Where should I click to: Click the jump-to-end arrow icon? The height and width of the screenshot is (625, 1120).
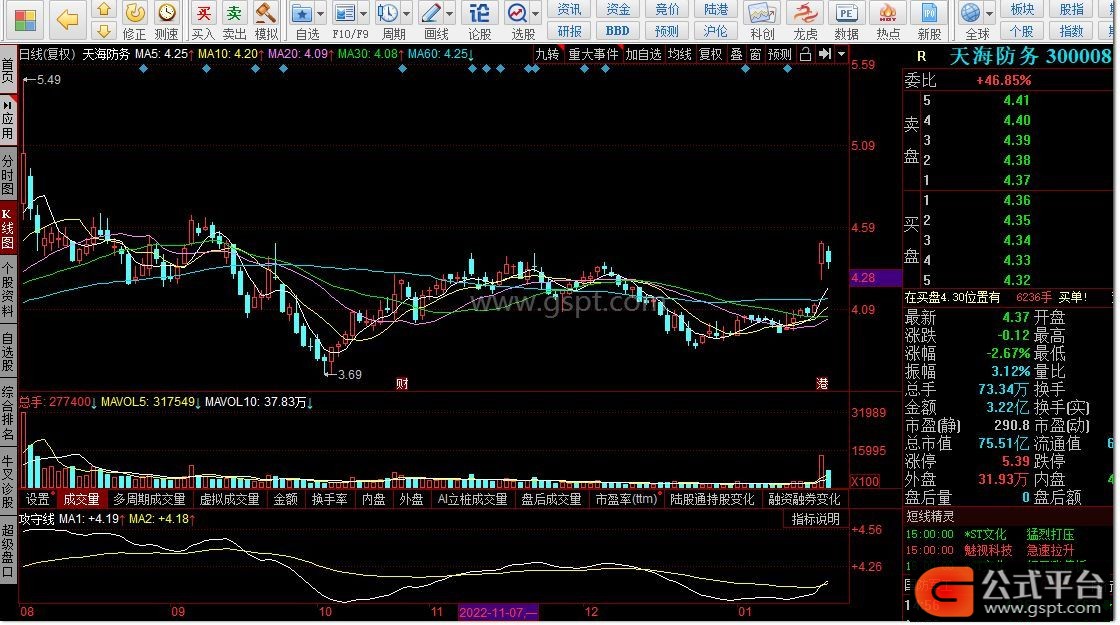(825, 54)
